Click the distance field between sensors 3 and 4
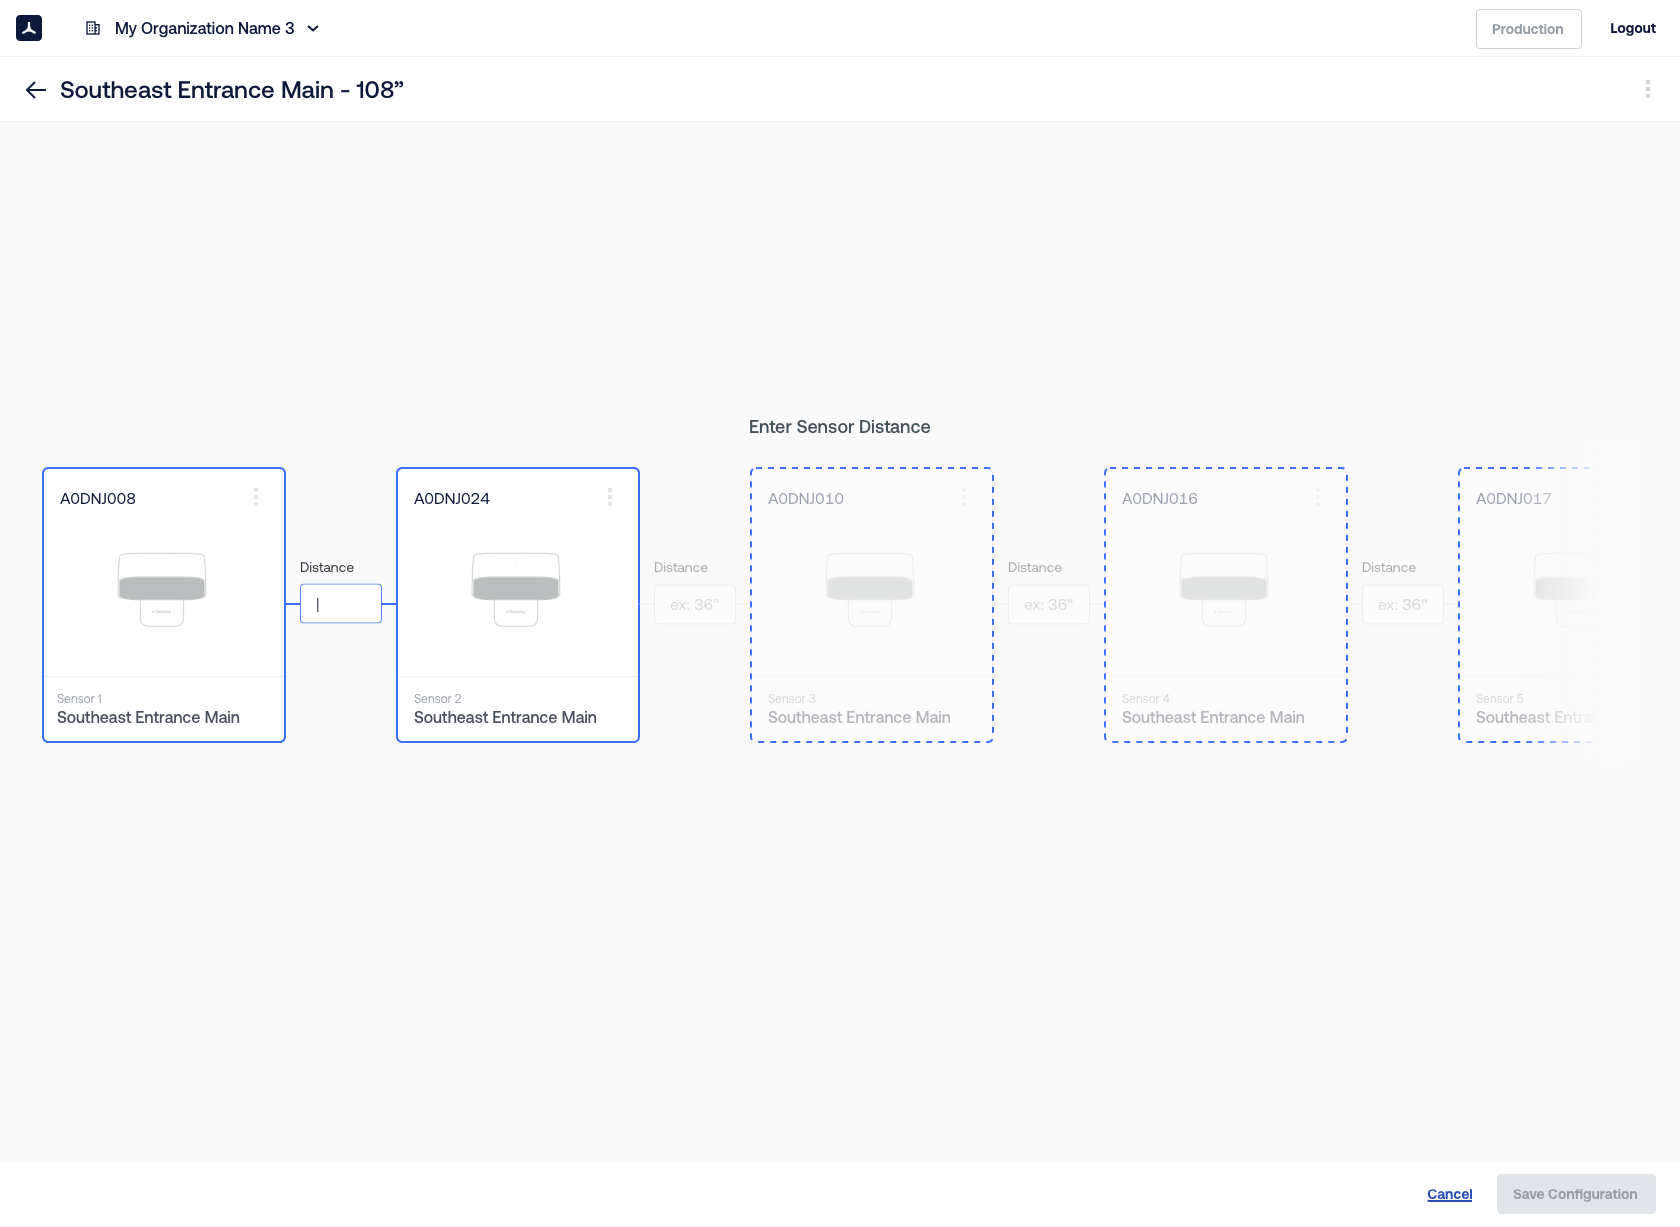Viewport: 1680px width, 1227px height. (x=1049, y=605)
